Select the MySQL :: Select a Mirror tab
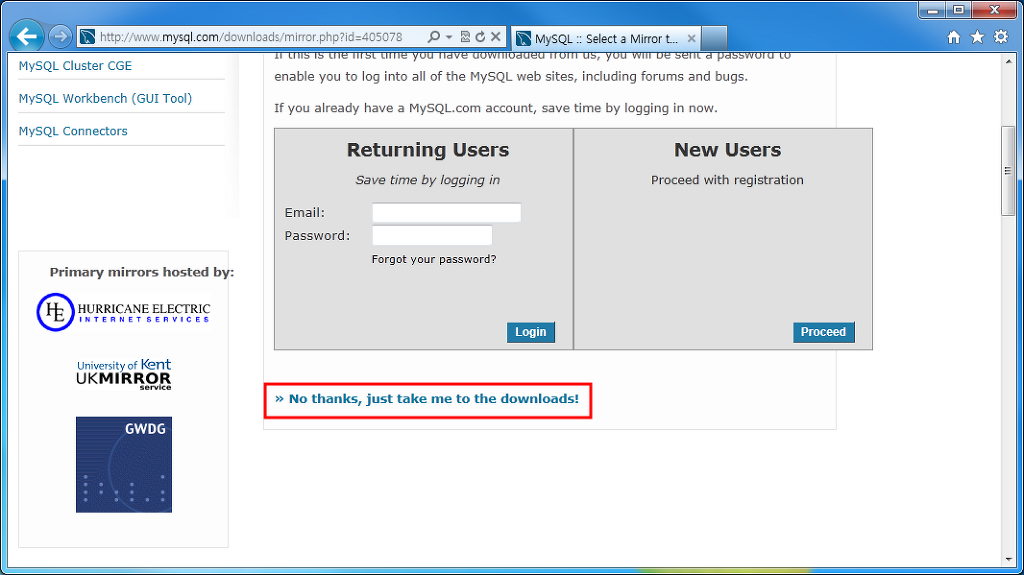 pos(605,39)
